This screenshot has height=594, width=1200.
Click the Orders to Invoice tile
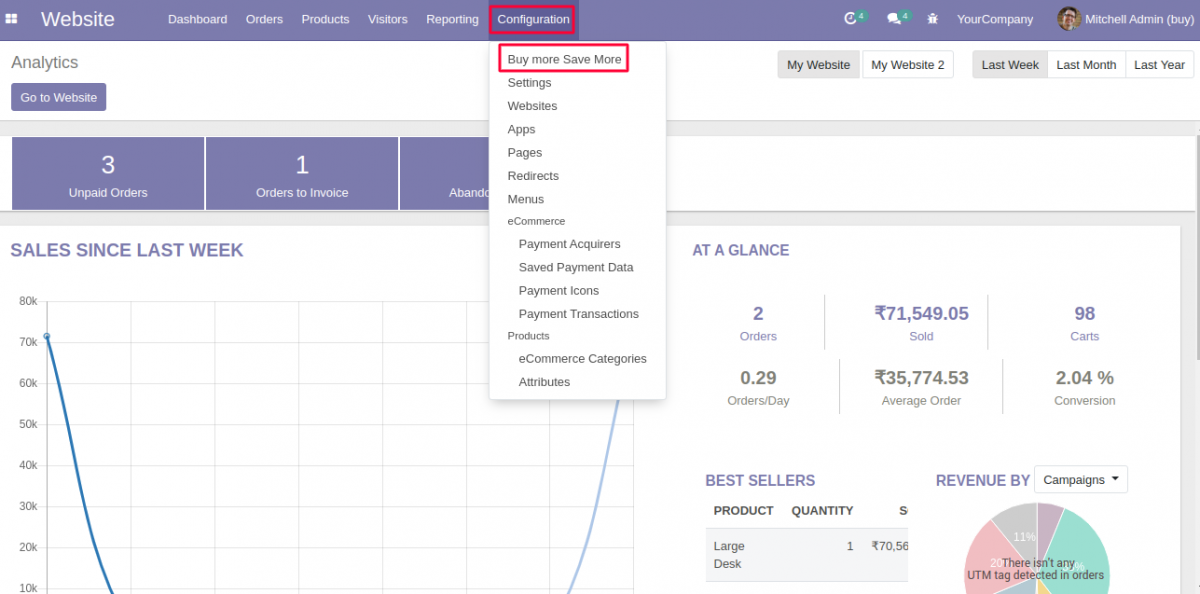[x=302, y=174]
